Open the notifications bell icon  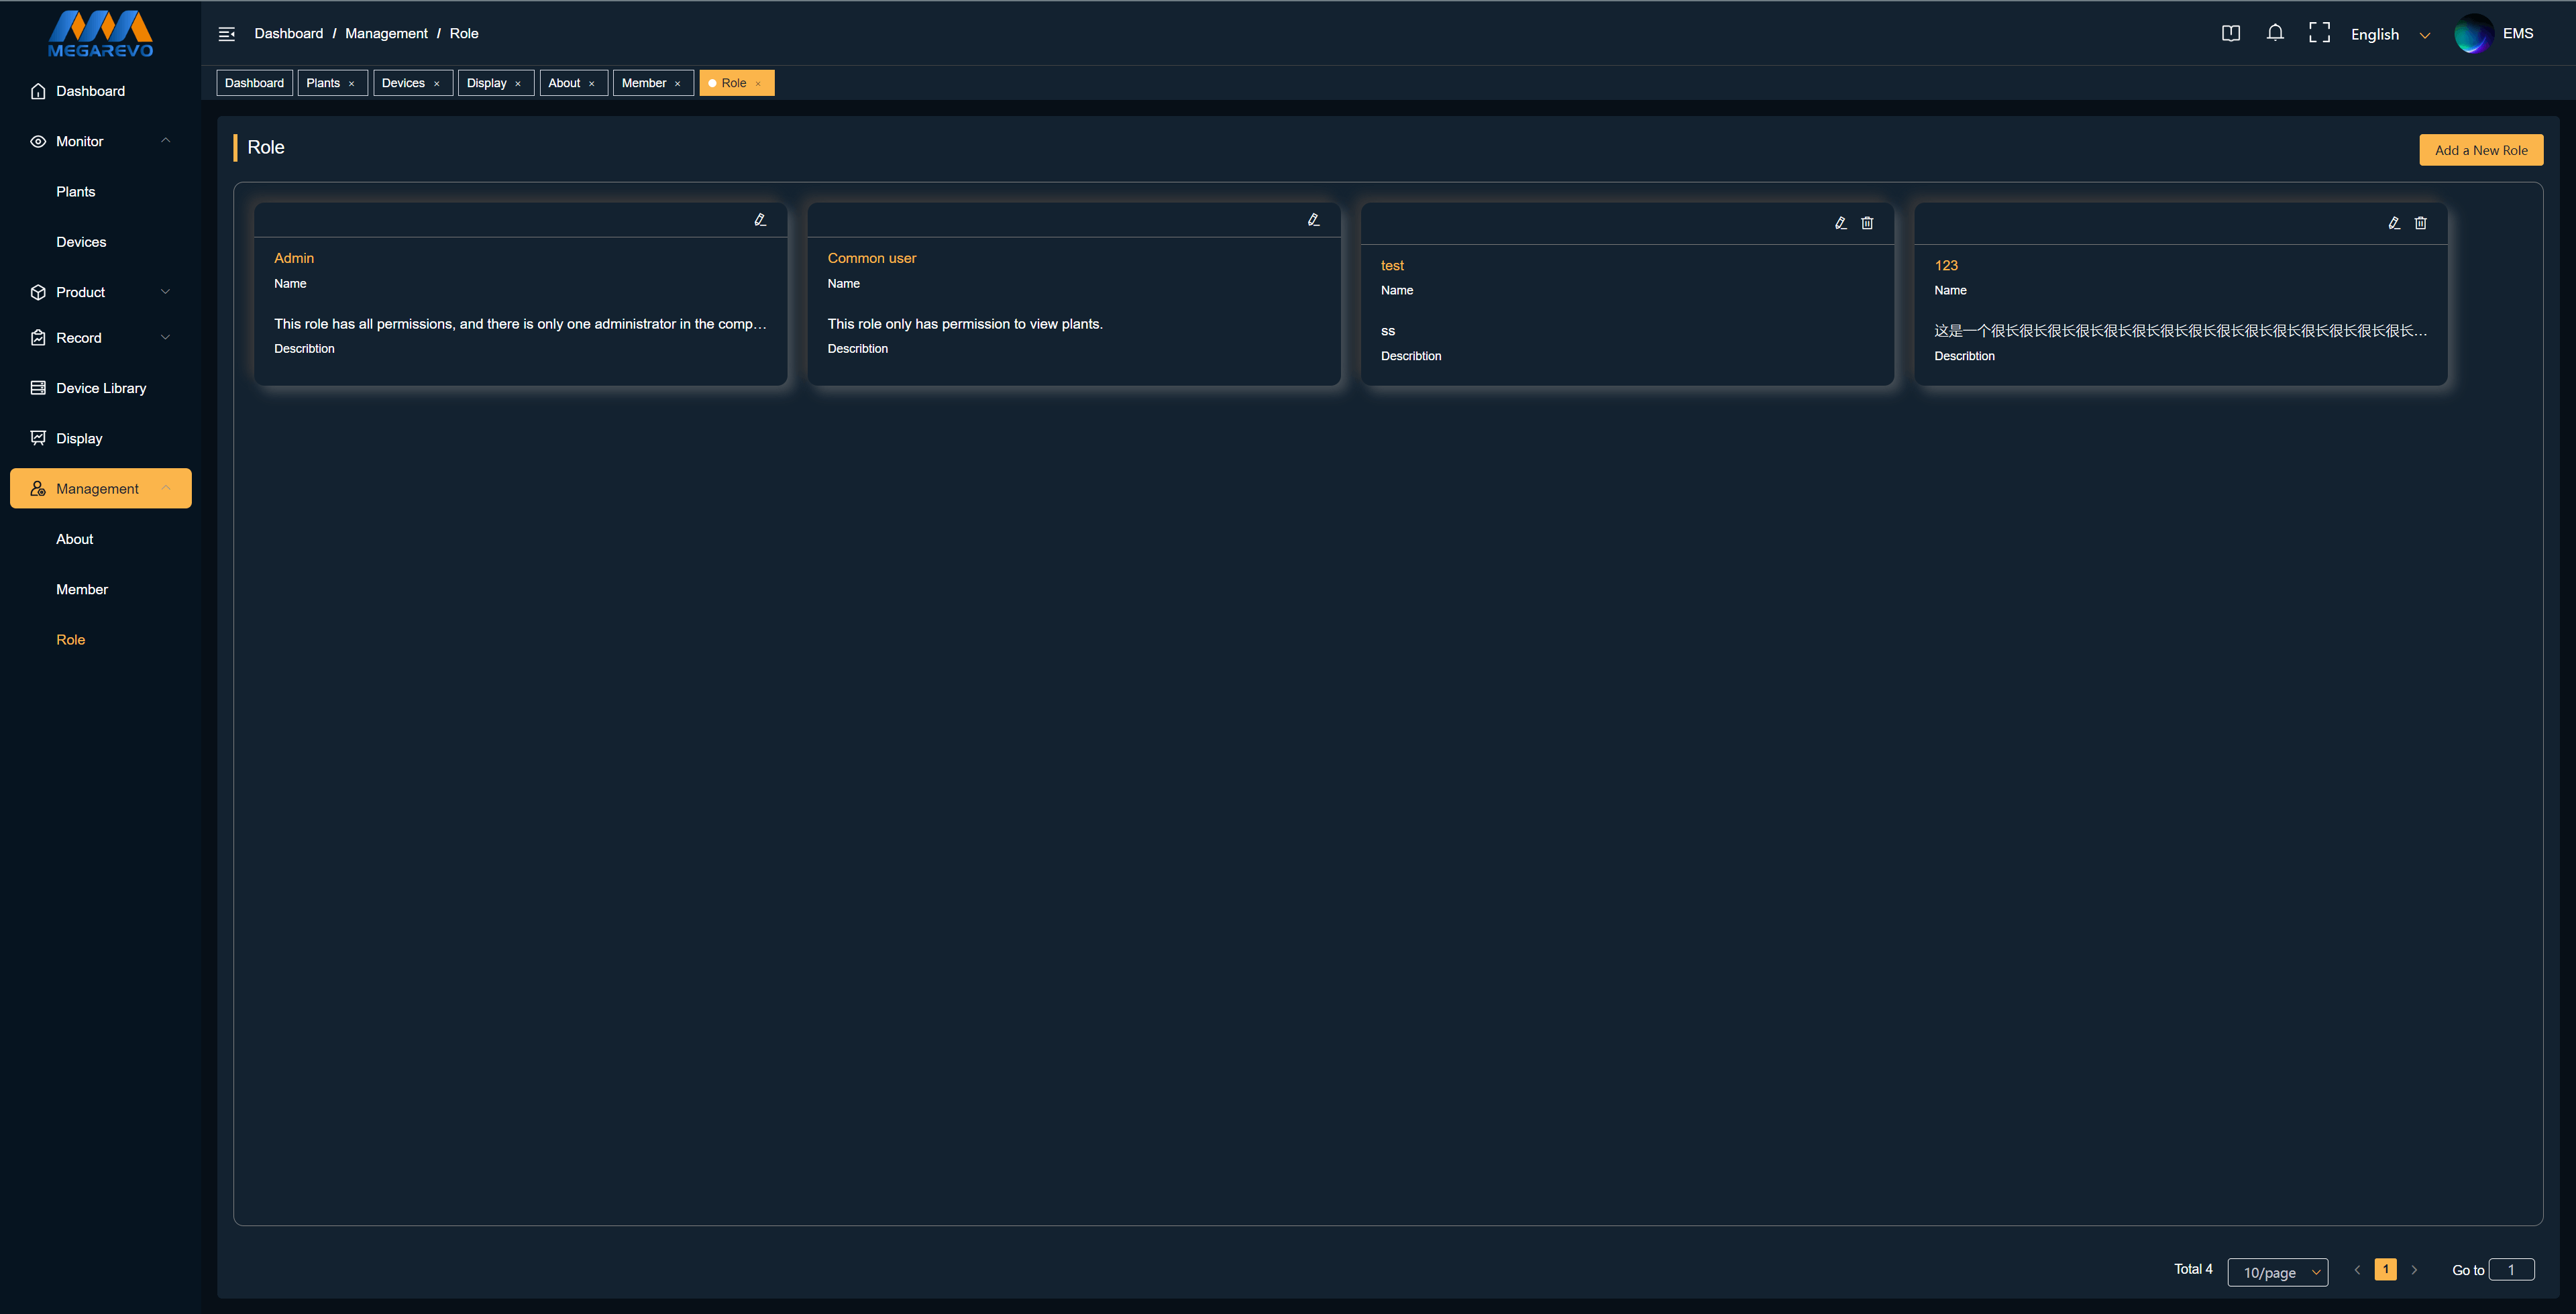[x=2275, y=33]
